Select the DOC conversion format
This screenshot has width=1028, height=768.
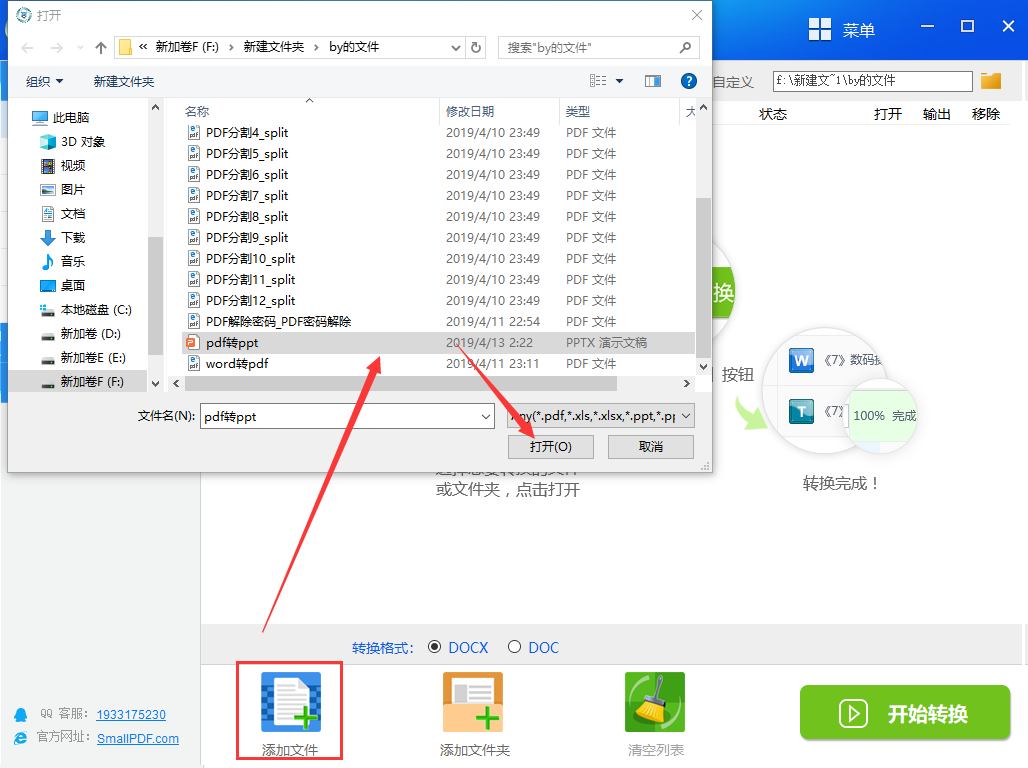[515, 647]
